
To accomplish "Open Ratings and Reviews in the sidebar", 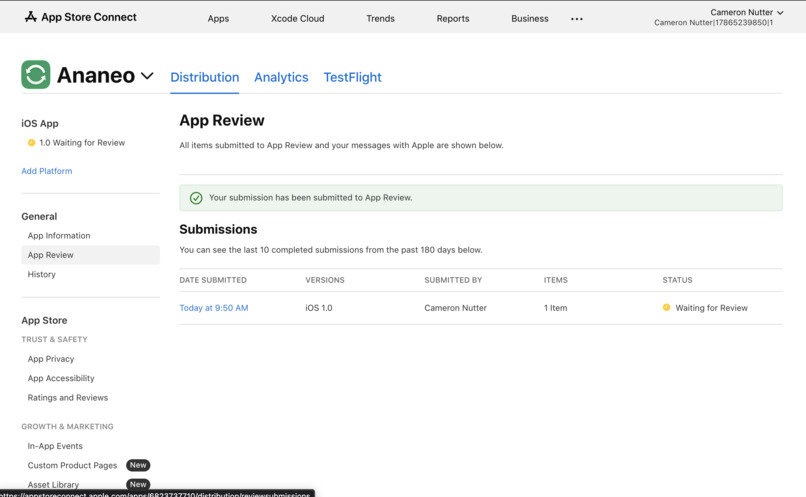I will [68, 398].
